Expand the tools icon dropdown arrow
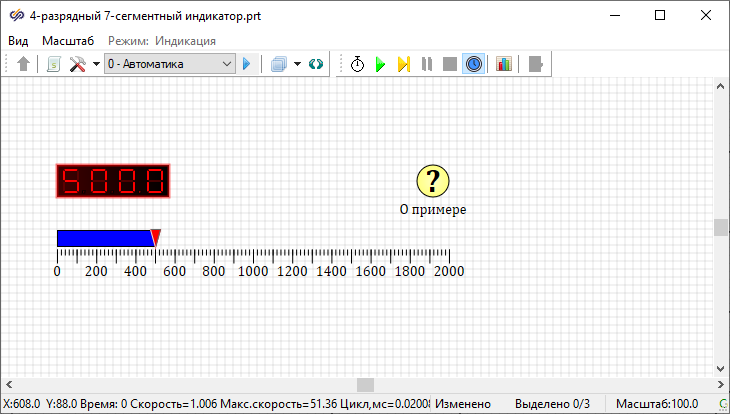 tap(96, 64)
